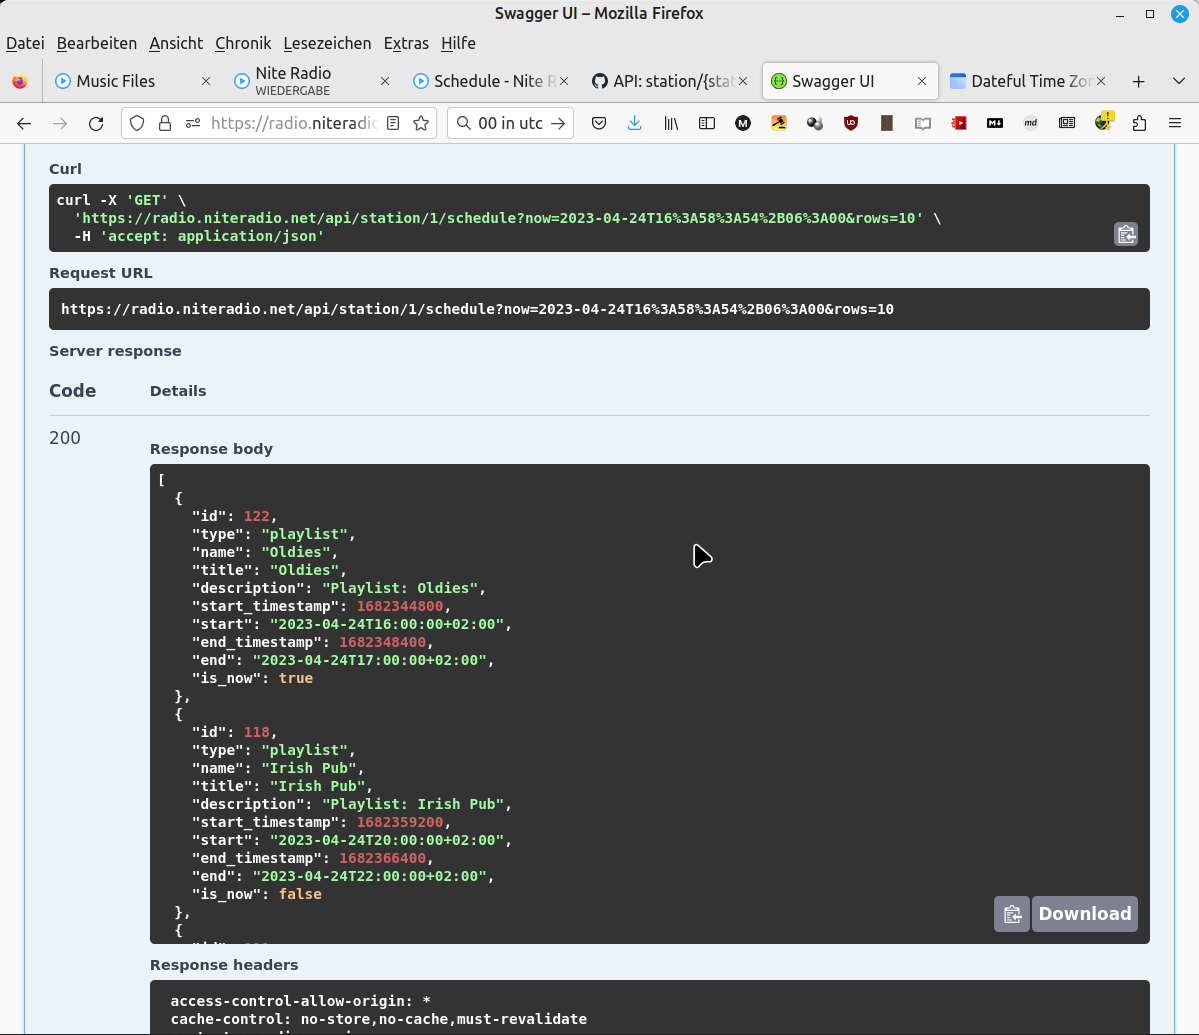The width and height of the screenshot is (1199, 1035).
Task: Open the Mastodon extension icon
Action: [743, 123]
